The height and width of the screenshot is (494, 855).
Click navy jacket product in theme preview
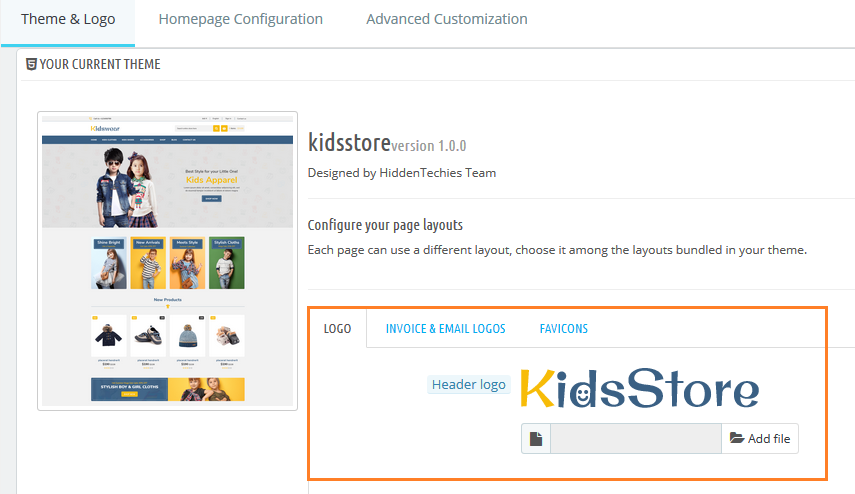pos(109,336)
